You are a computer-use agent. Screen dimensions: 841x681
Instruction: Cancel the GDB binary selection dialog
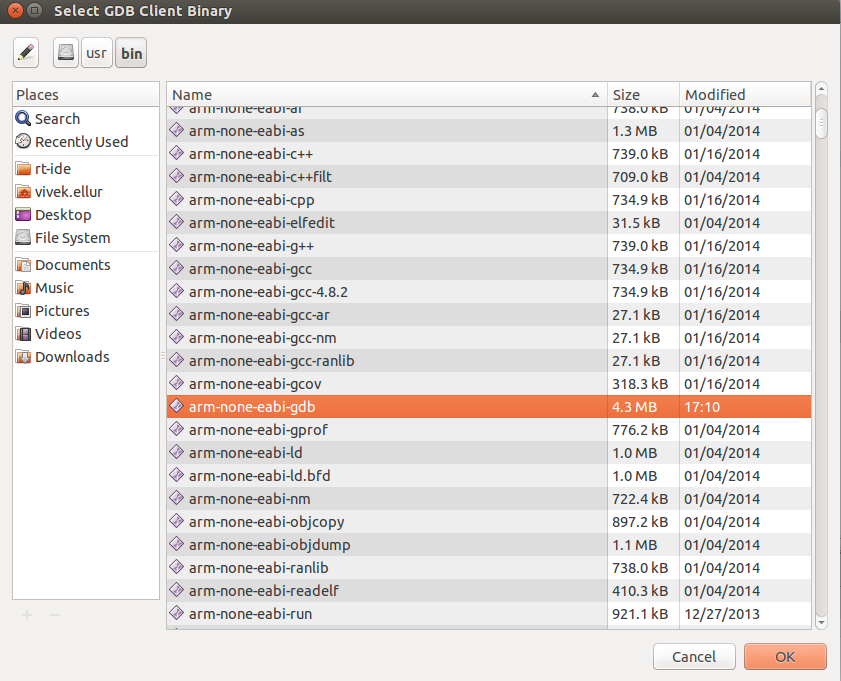(694, 656)
